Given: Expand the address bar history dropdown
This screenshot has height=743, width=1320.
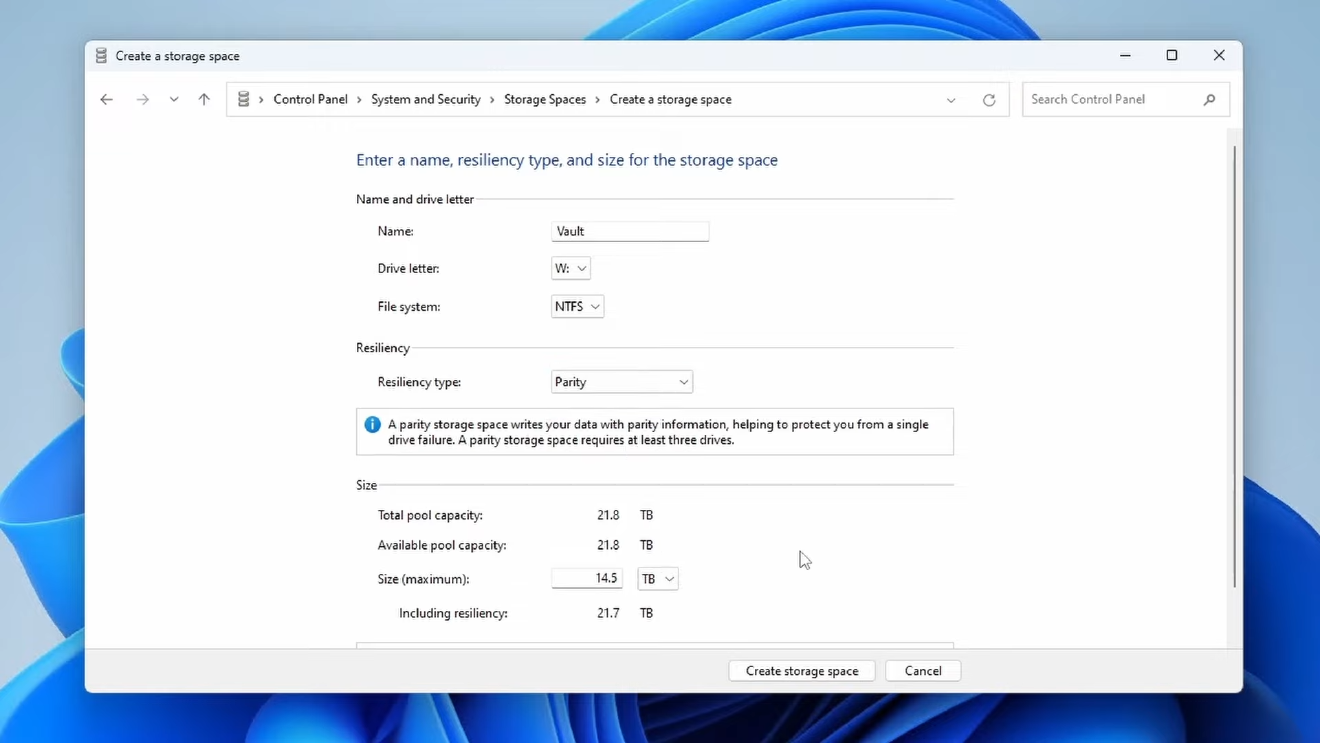Looking at the screenshot, I should 950,99.
